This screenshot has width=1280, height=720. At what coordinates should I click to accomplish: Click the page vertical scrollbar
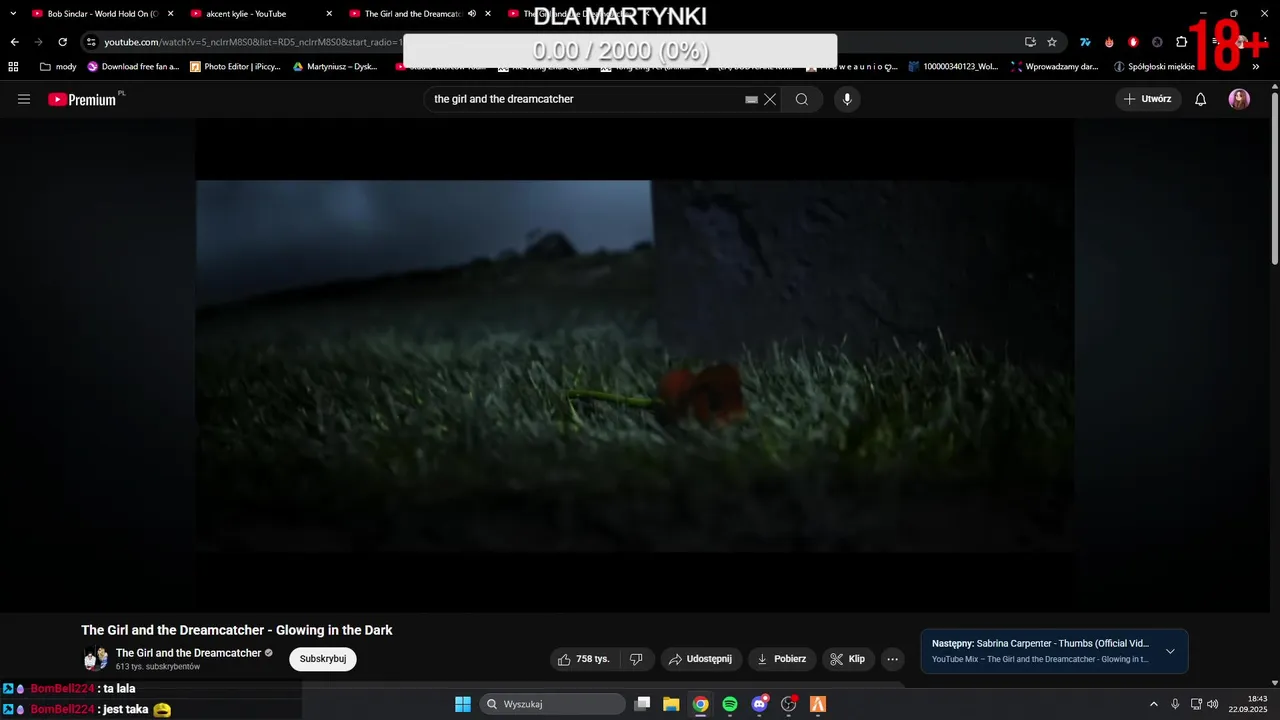click(1274, 180)
